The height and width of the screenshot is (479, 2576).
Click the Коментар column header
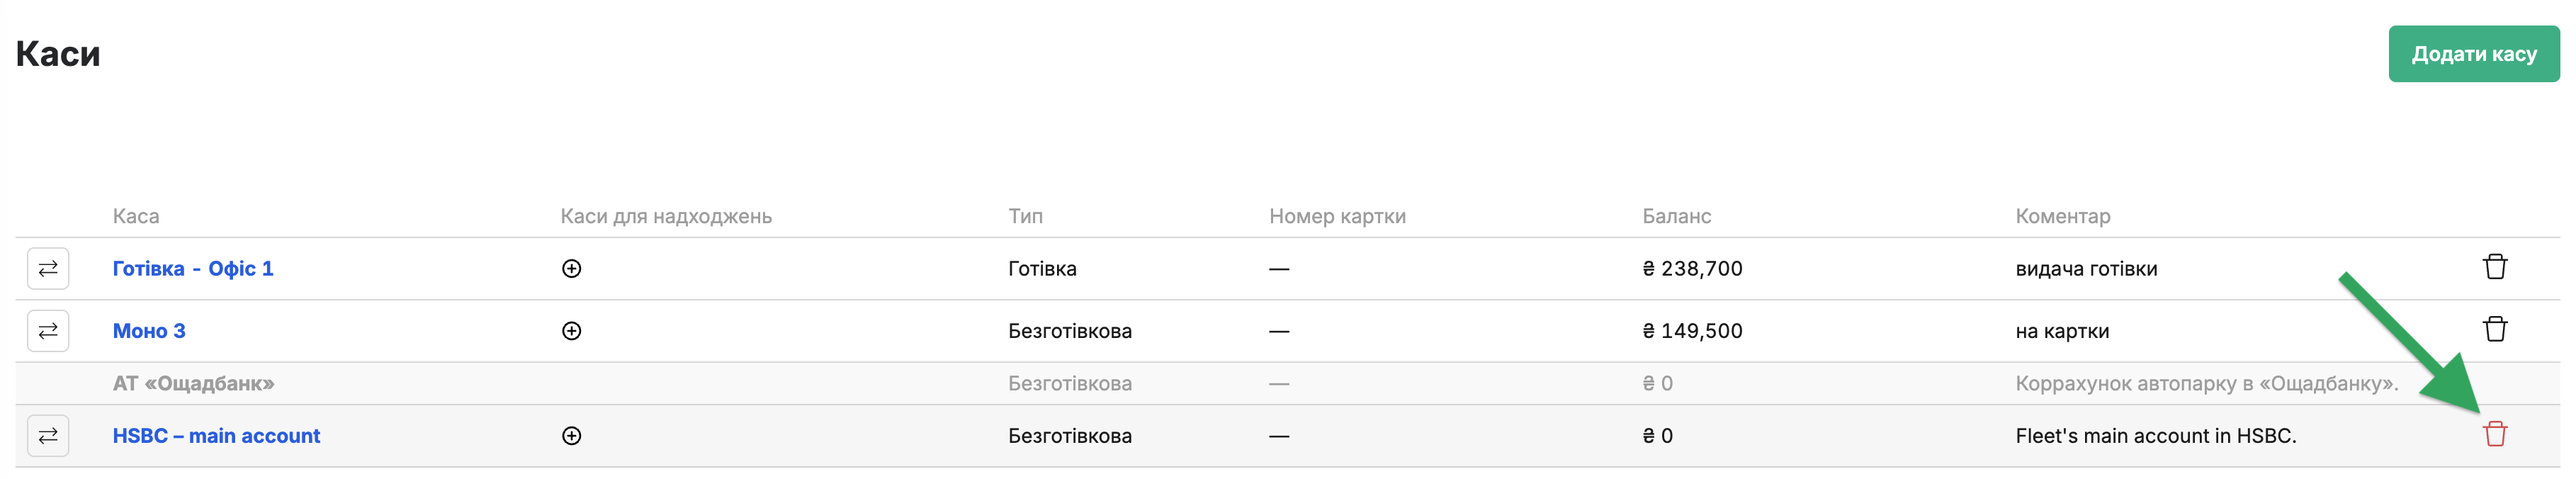[2063, 216]
